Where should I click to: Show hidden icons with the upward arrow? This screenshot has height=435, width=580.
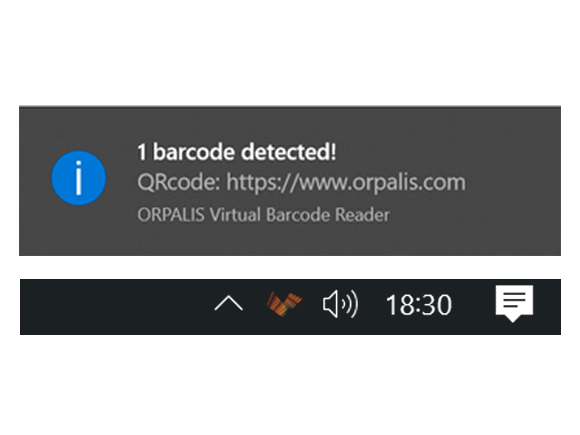(x=229, y=303)
